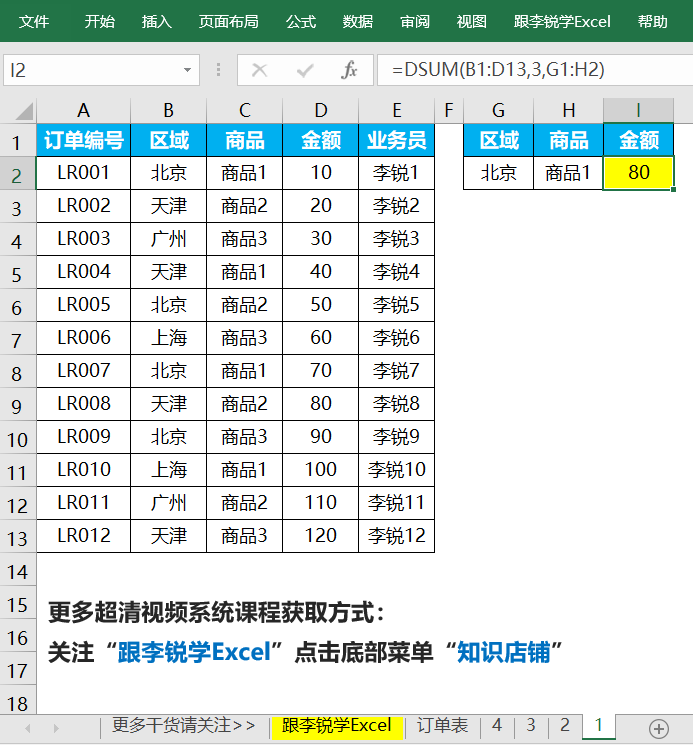Expand the Name Box dropdown arrow
The image size is (693, 745).
point(188,70)
